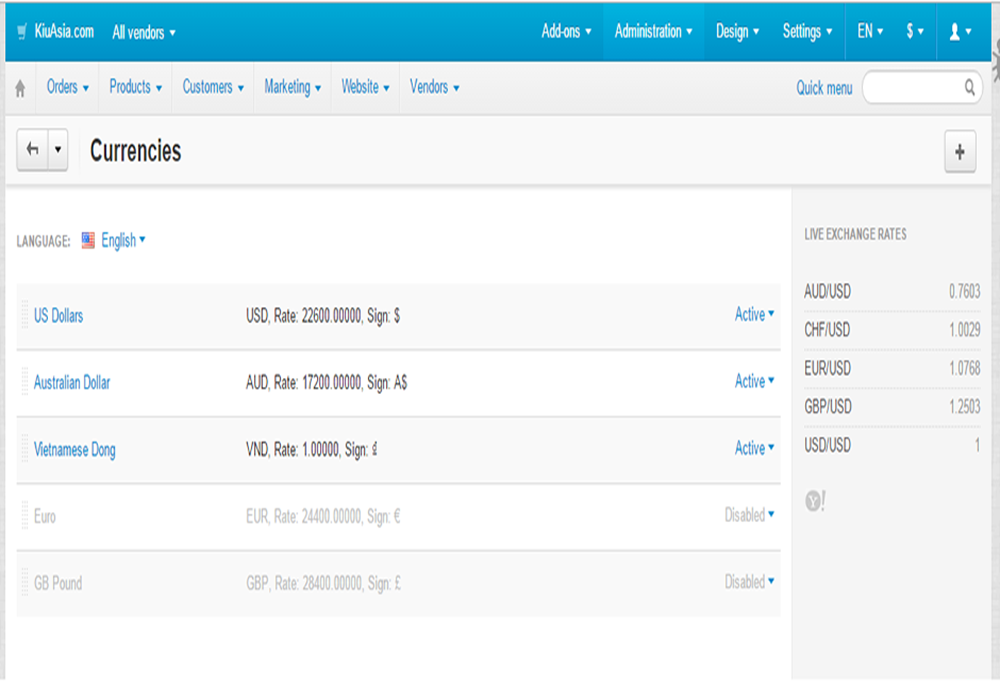Click the Quick menu link

point(824,88)
